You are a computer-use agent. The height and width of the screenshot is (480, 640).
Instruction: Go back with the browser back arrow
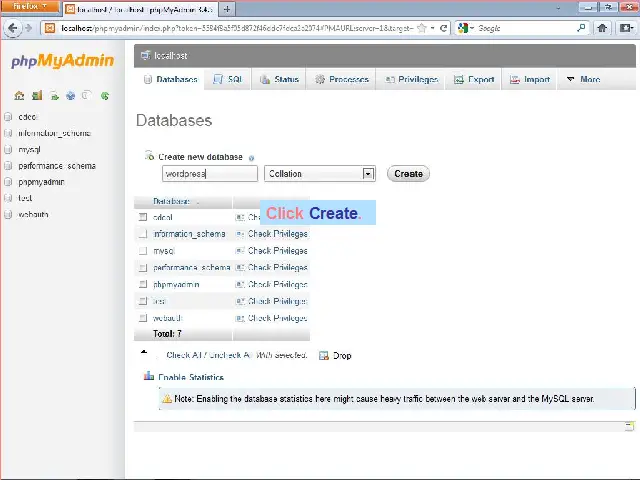[x=12, y=28]
